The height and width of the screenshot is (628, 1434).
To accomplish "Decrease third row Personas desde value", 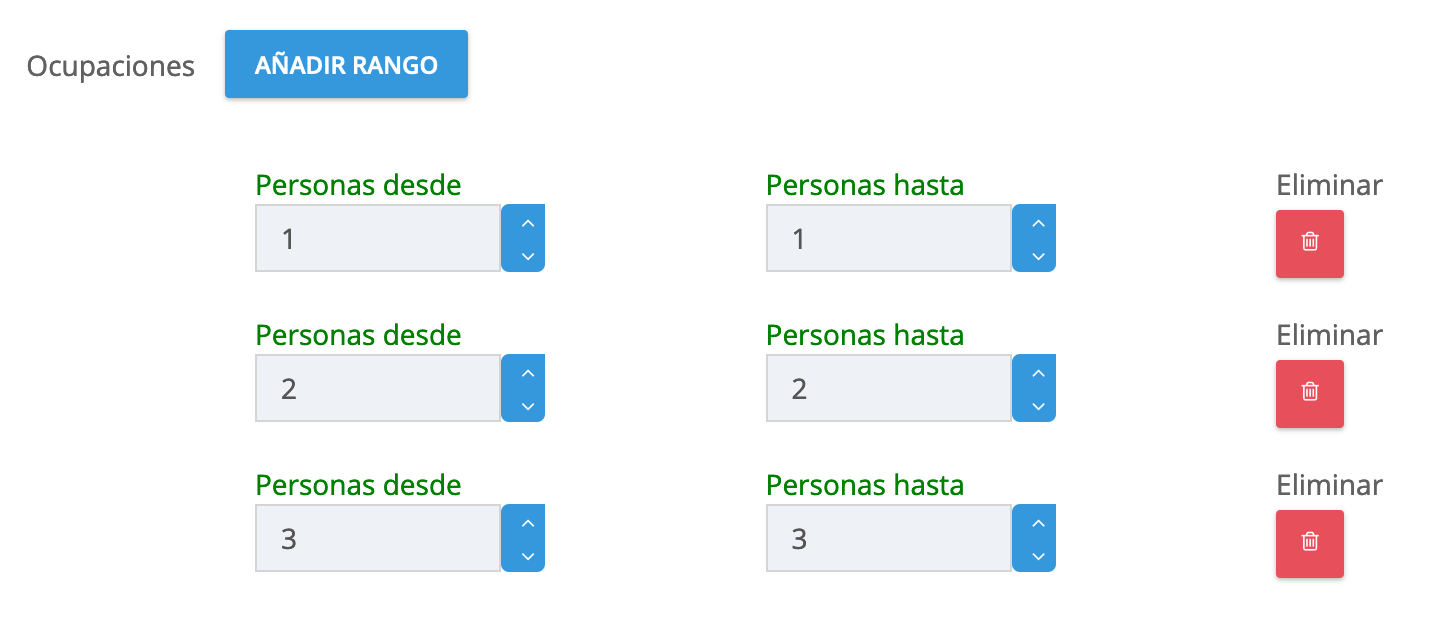I will coord(528,556).
